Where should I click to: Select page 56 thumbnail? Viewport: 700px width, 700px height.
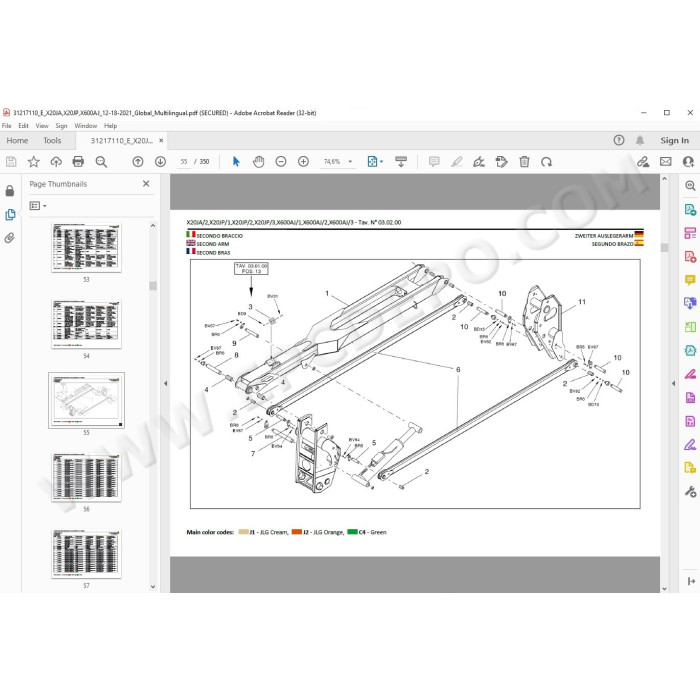[x=86, y=477]
